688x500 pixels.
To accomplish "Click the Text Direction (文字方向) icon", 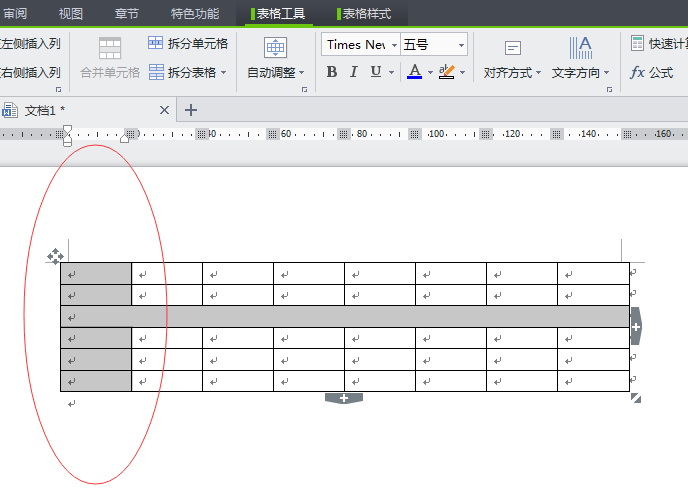I will [x=580, y=48].
